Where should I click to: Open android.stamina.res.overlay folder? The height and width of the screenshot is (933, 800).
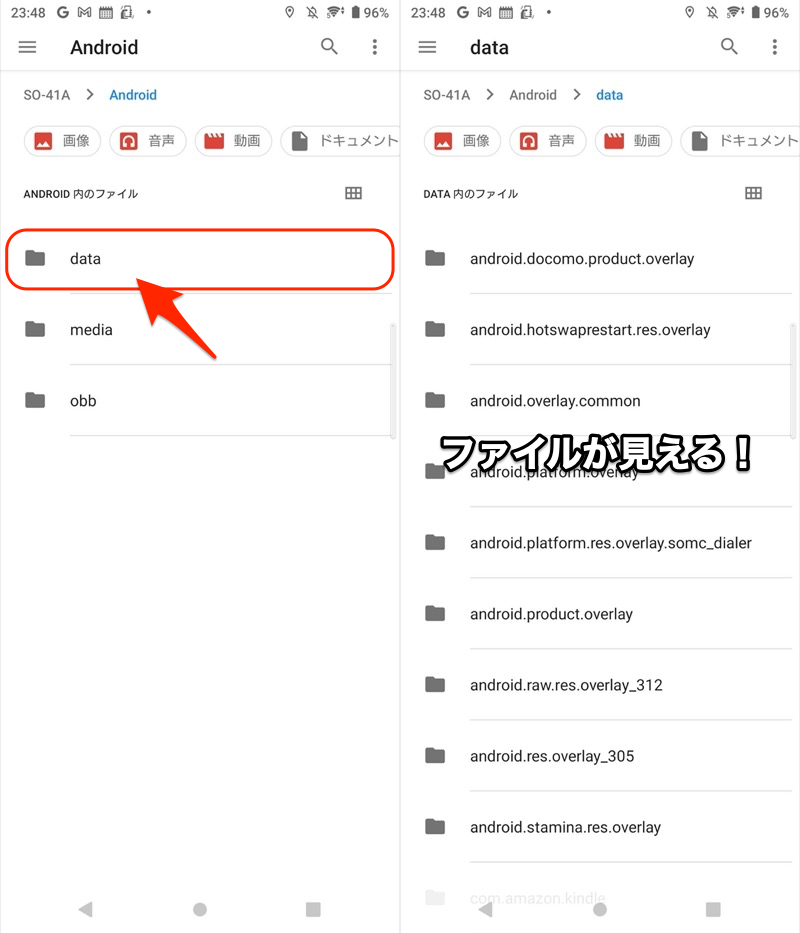600,827
